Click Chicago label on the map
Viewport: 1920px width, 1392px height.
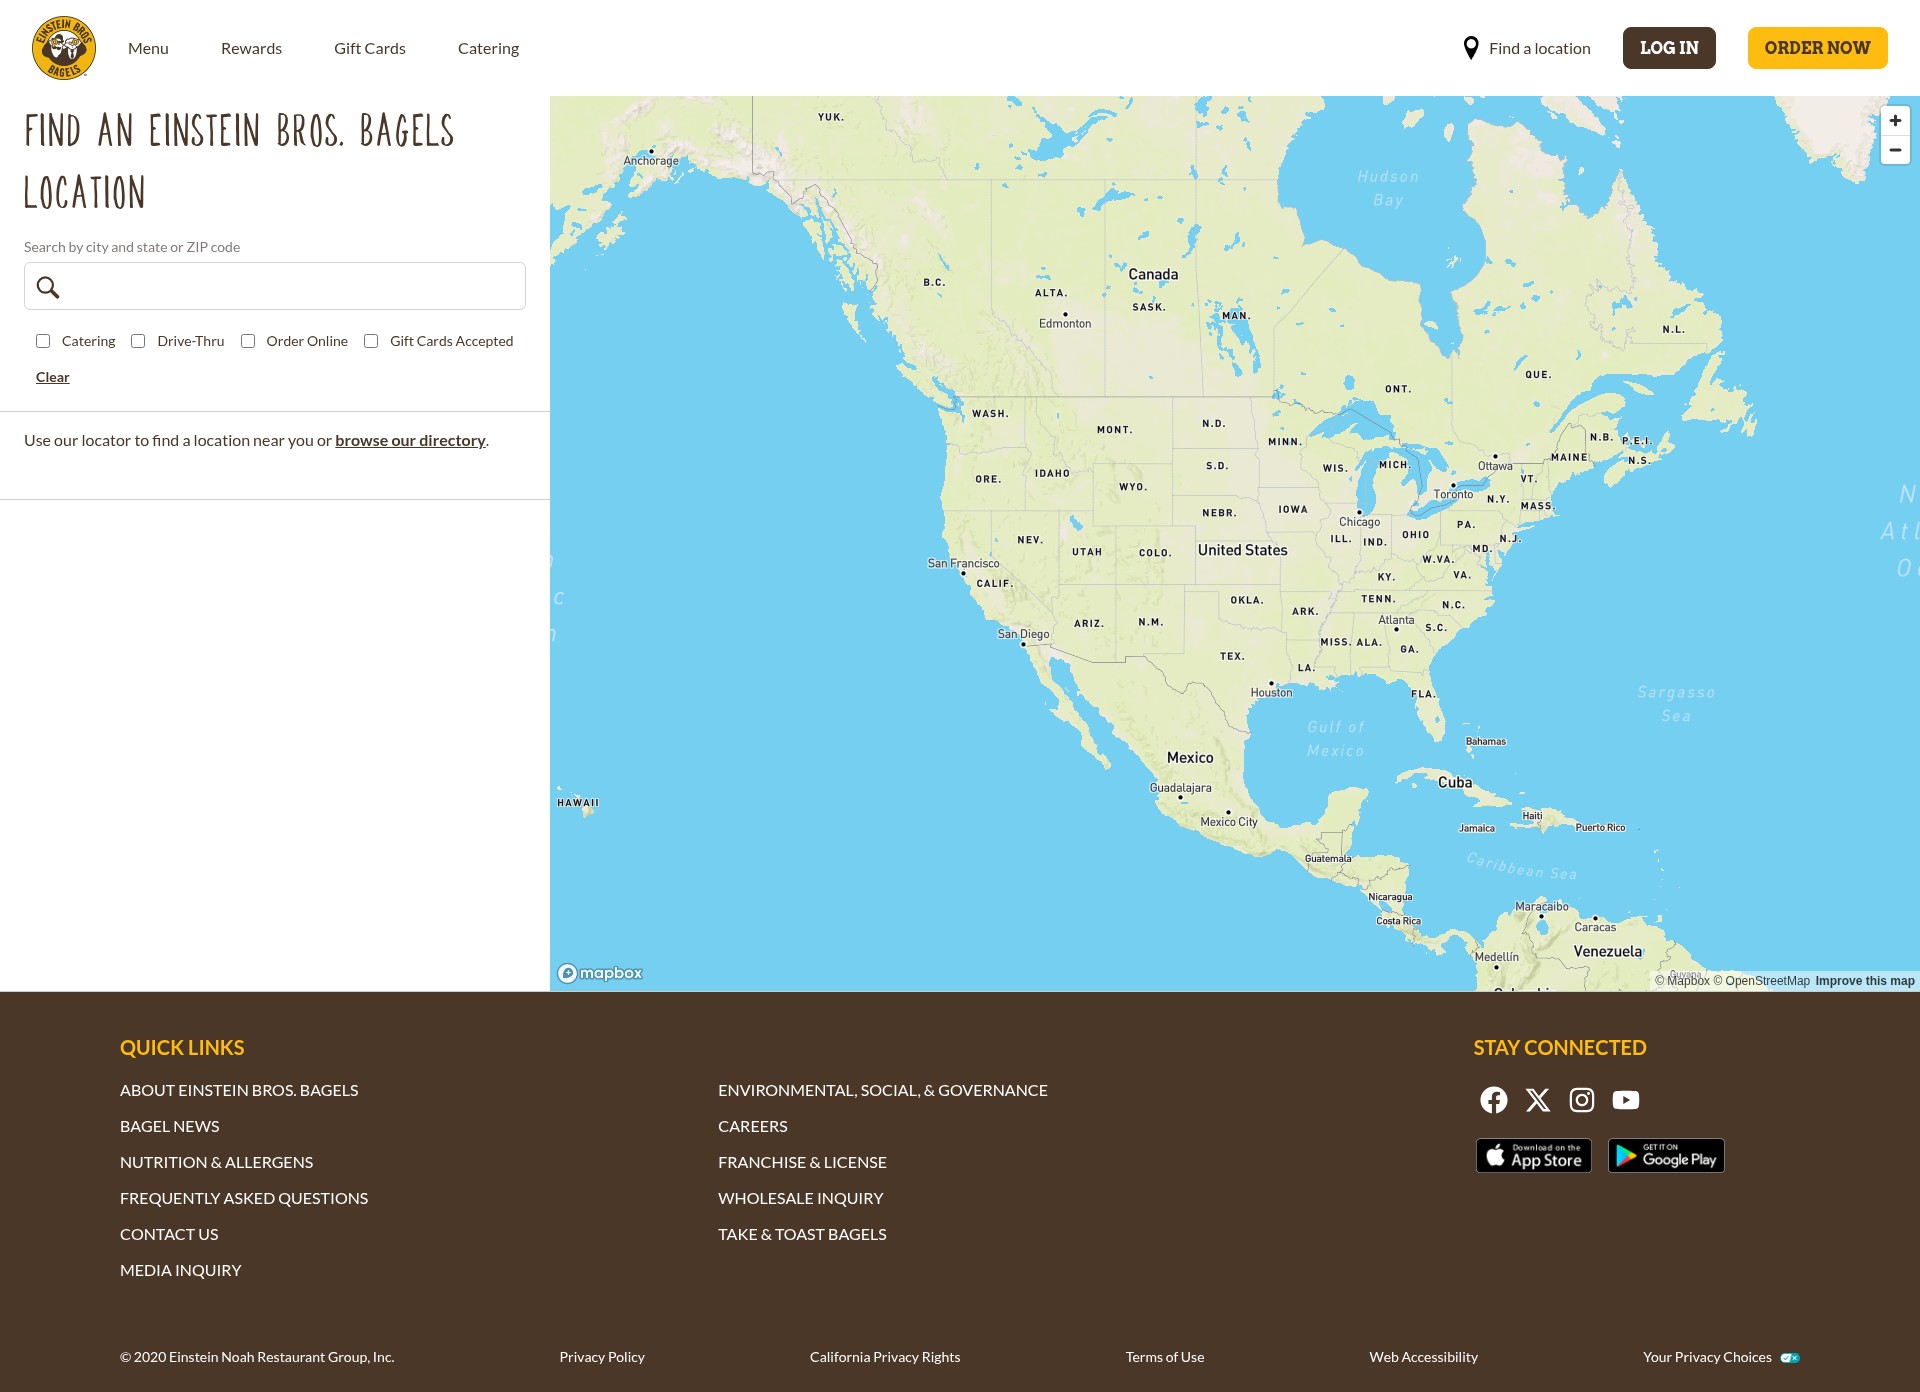coord(1359,521)
